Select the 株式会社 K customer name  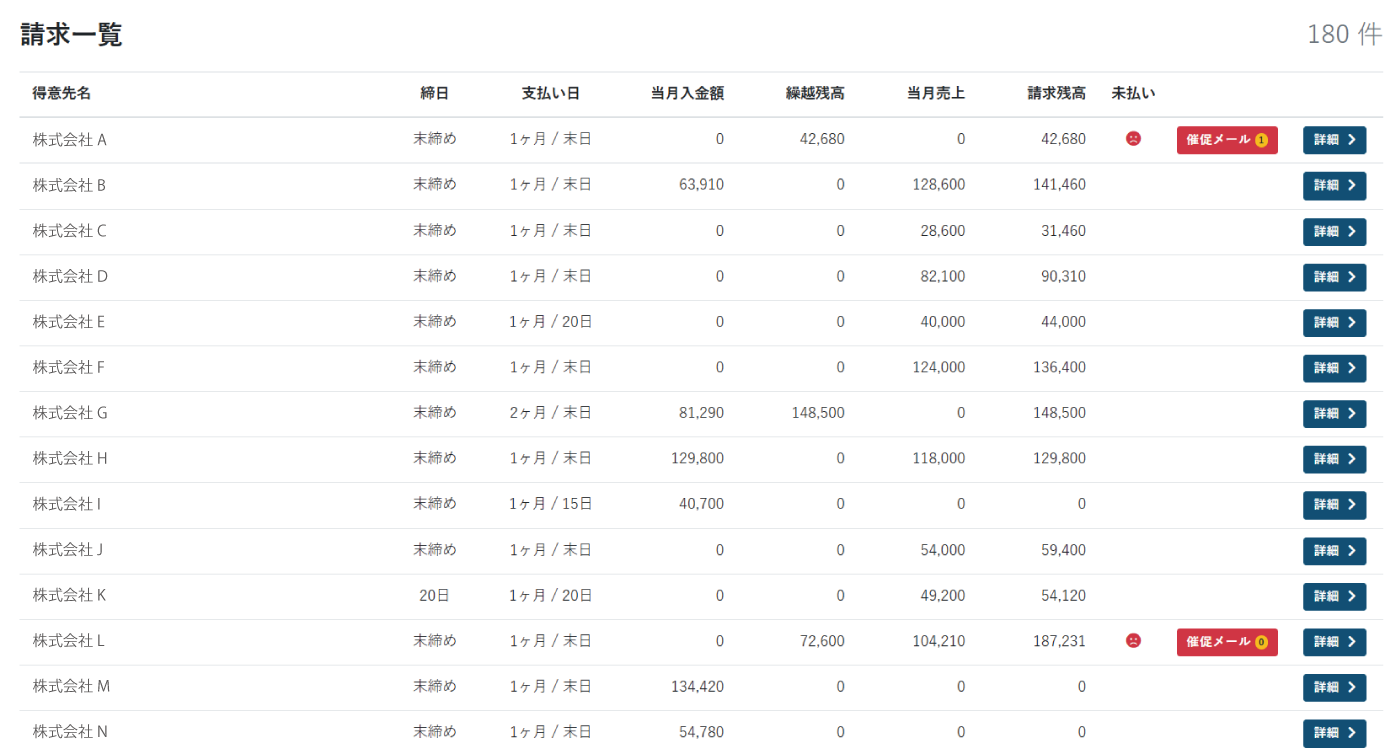pos(69,596)
